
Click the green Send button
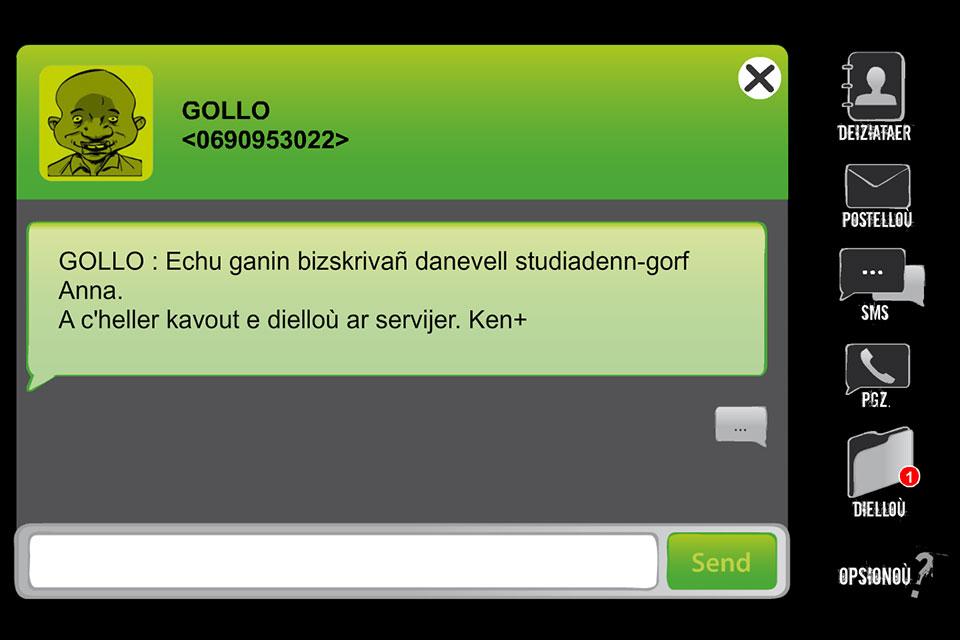tap(722, 562)
